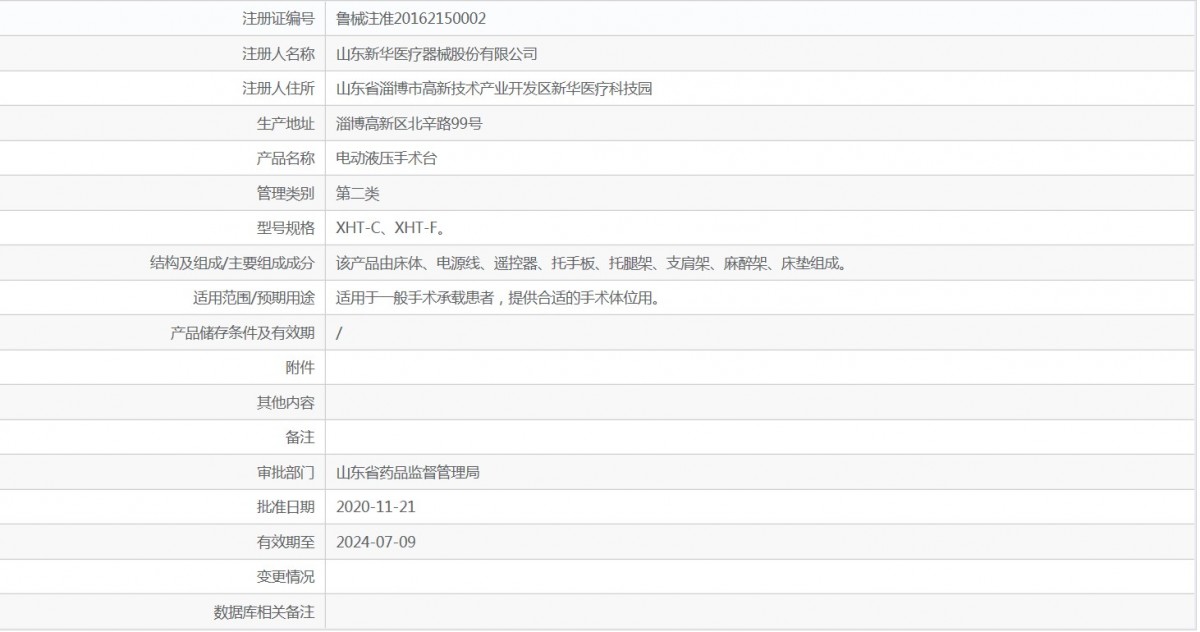
Task: Select the 审批部门 label
Action: [286, 472]
